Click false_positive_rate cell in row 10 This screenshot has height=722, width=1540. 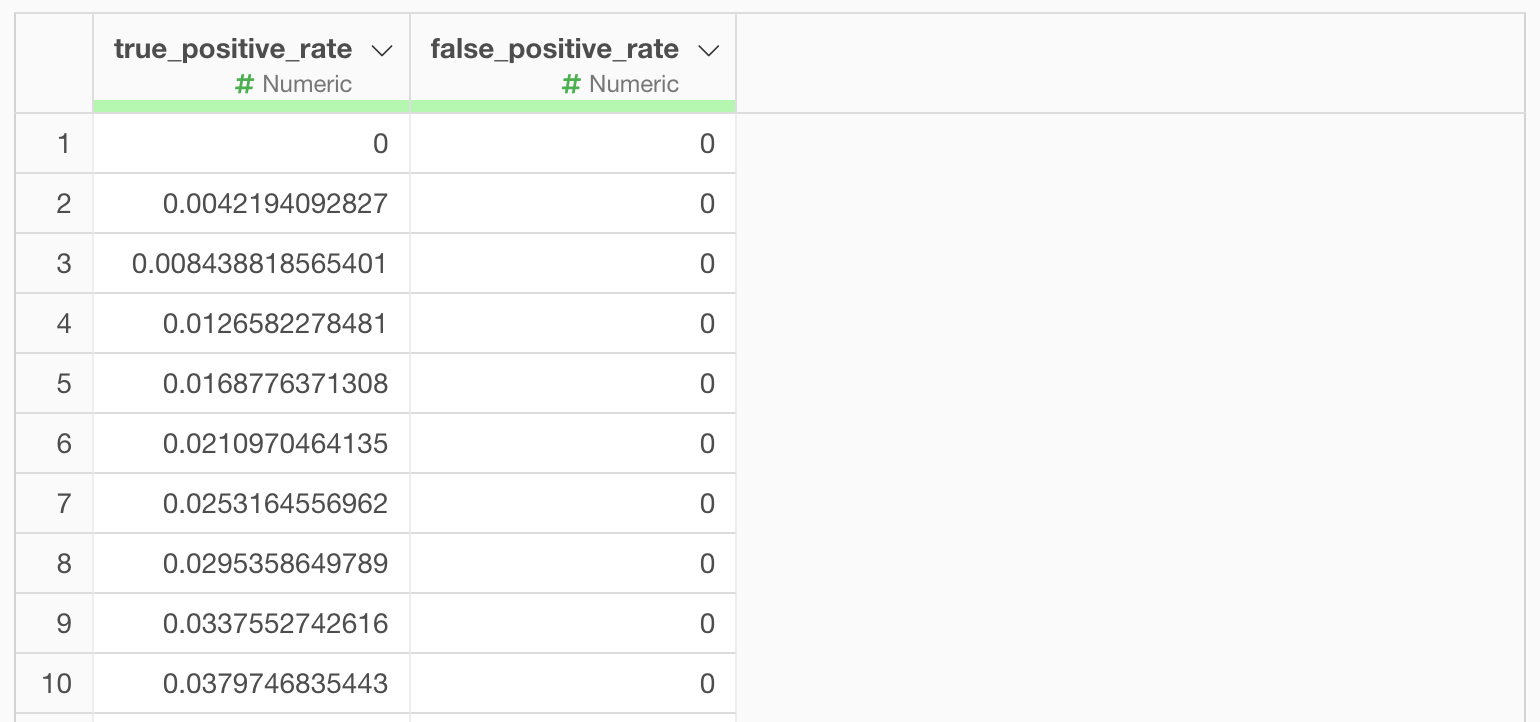coord(573,684)
